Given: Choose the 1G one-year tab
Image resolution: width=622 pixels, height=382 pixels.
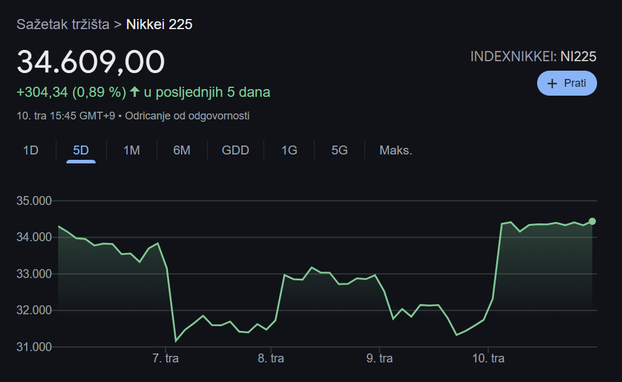Looking at the screenshot, I should pos(289,150).
